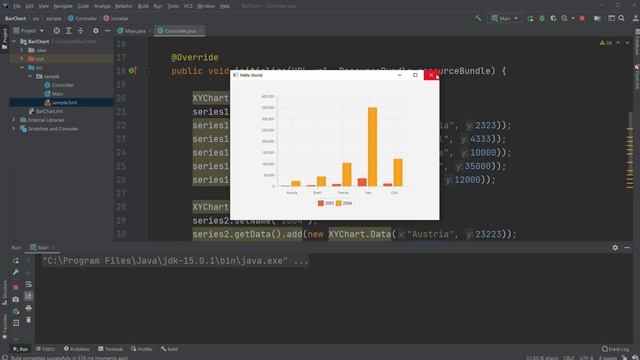Print the console output
The height and width of the screenshot is (360, 640).
click(x=29, y=308)
